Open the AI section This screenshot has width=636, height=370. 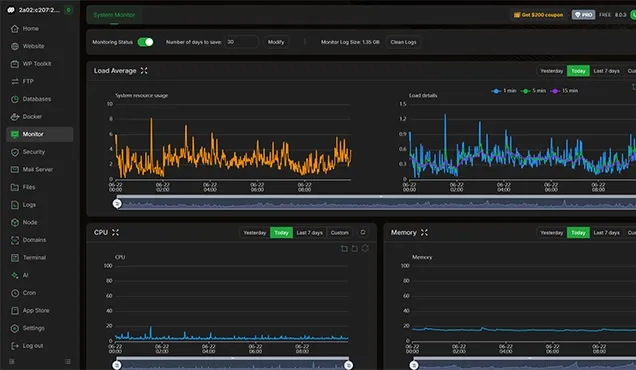pyautogui.click(x=39, y=275)
